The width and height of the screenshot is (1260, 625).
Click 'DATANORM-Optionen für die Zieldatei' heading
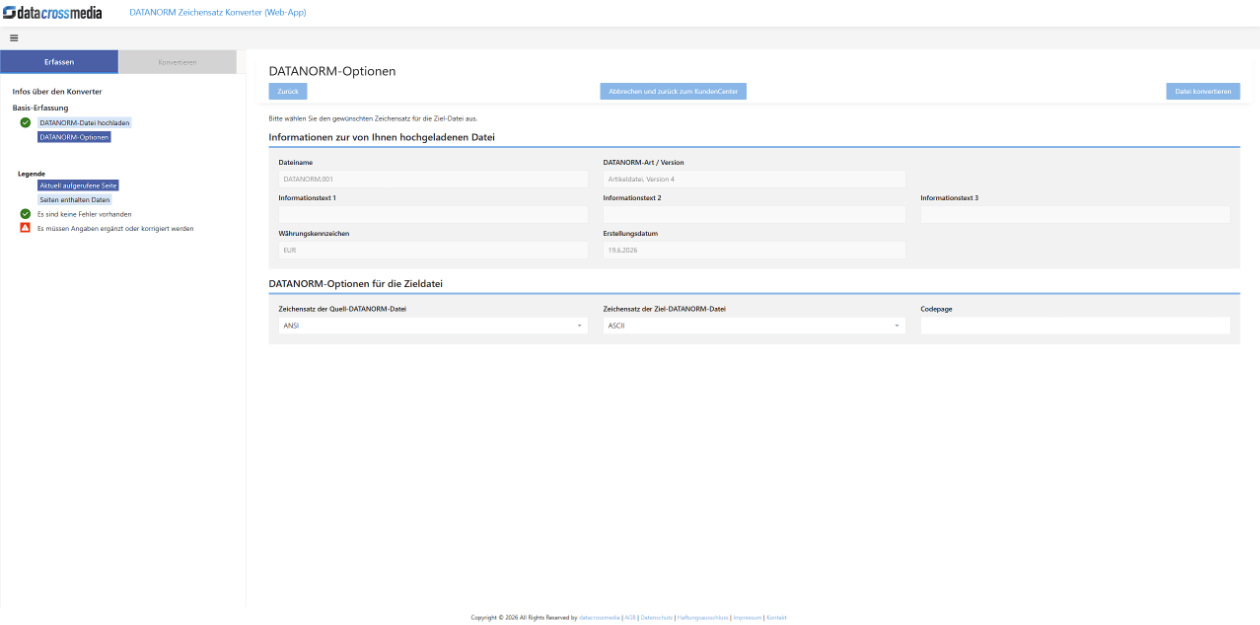tap(356, 284)
